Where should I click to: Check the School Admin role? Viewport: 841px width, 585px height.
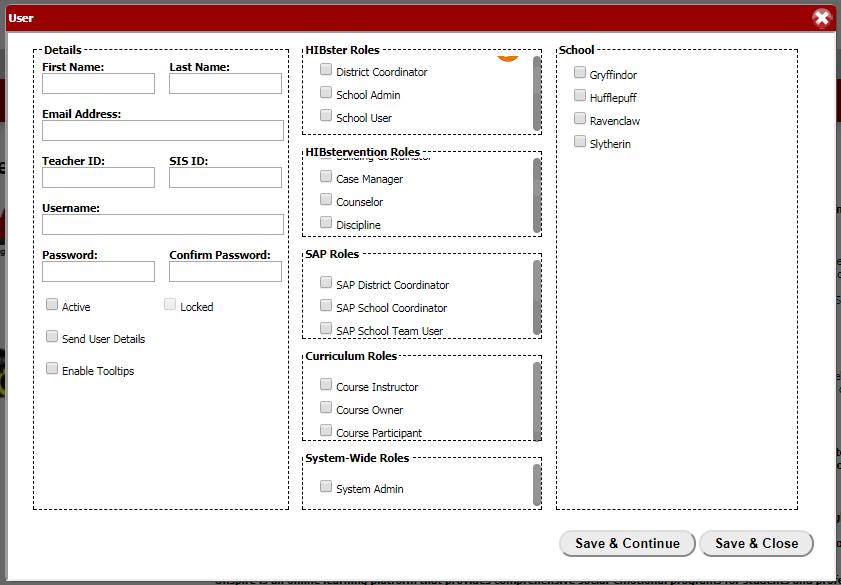(x=326, y=92)
